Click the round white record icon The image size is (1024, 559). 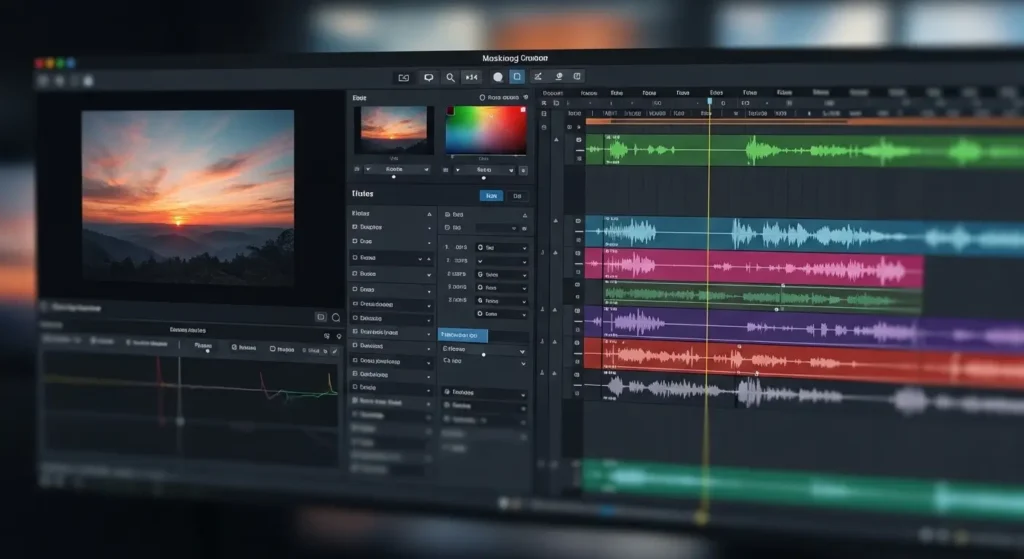click(498, 77)
